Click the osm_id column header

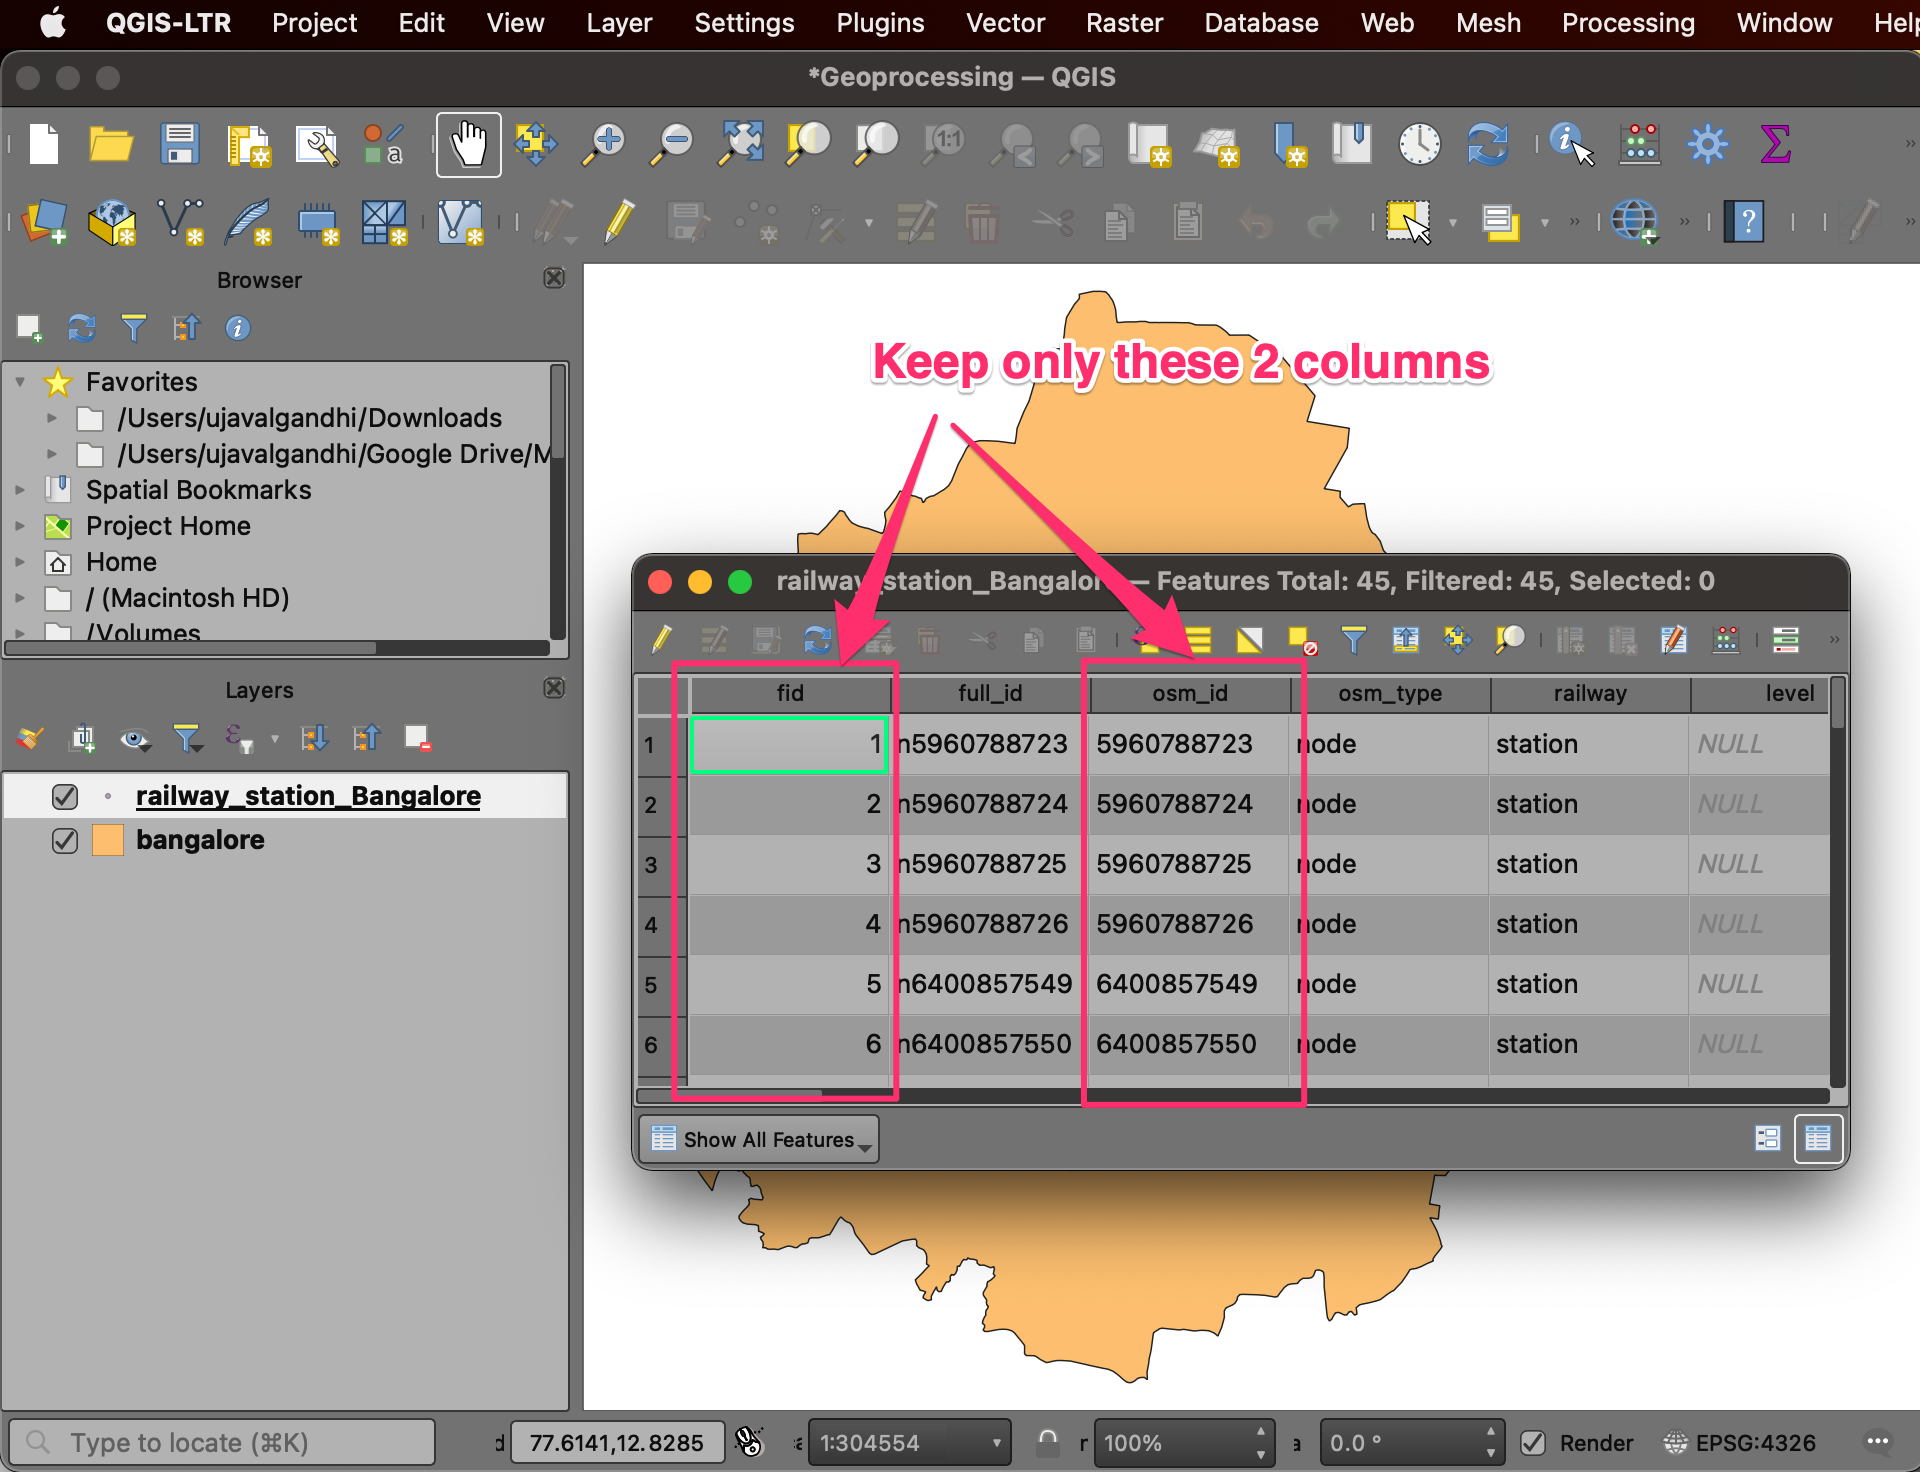tap(1190, 693)
